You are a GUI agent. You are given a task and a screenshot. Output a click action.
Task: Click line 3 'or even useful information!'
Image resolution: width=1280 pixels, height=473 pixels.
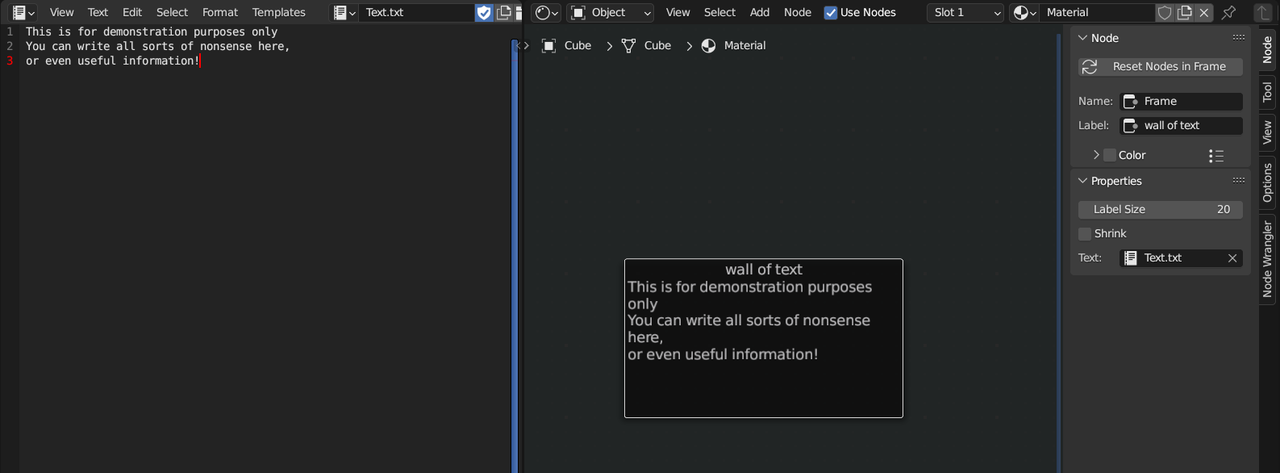click(x=113, y=61)
